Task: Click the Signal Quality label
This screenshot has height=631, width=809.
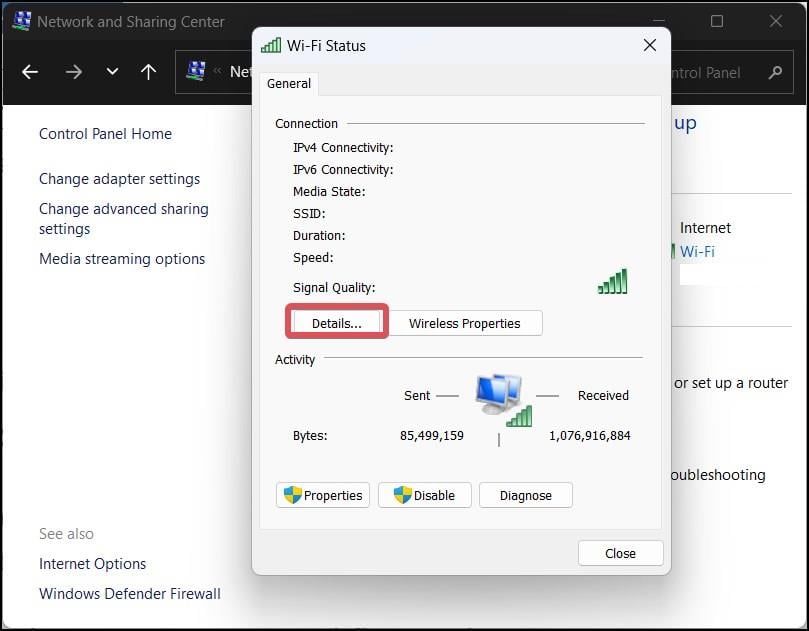Action: 334,287
